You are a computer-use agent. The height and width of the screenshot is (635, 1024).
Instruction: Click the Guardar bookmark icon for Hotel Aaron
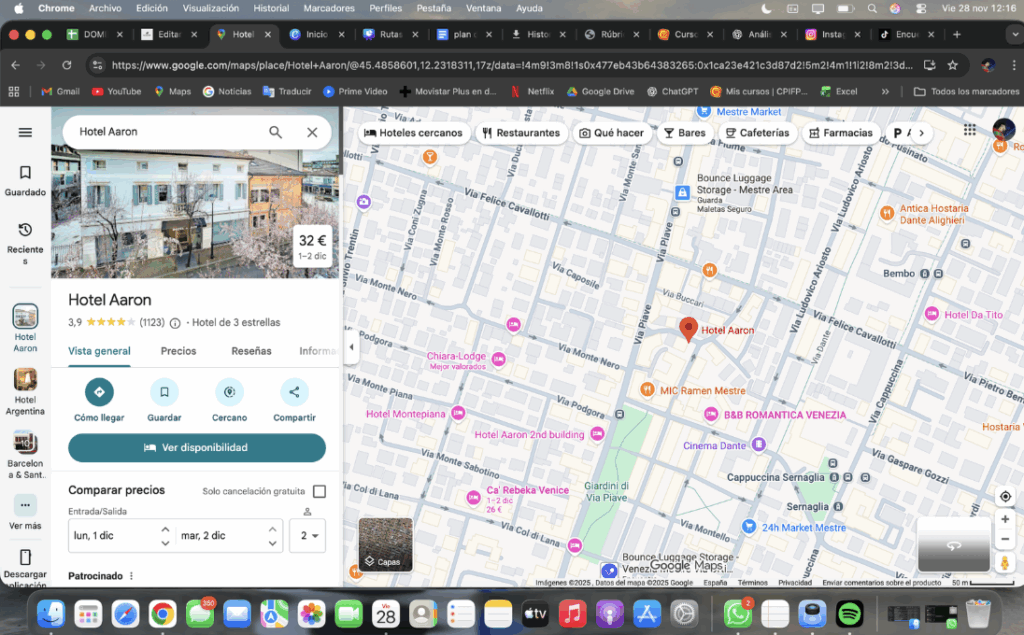[164, 391]
